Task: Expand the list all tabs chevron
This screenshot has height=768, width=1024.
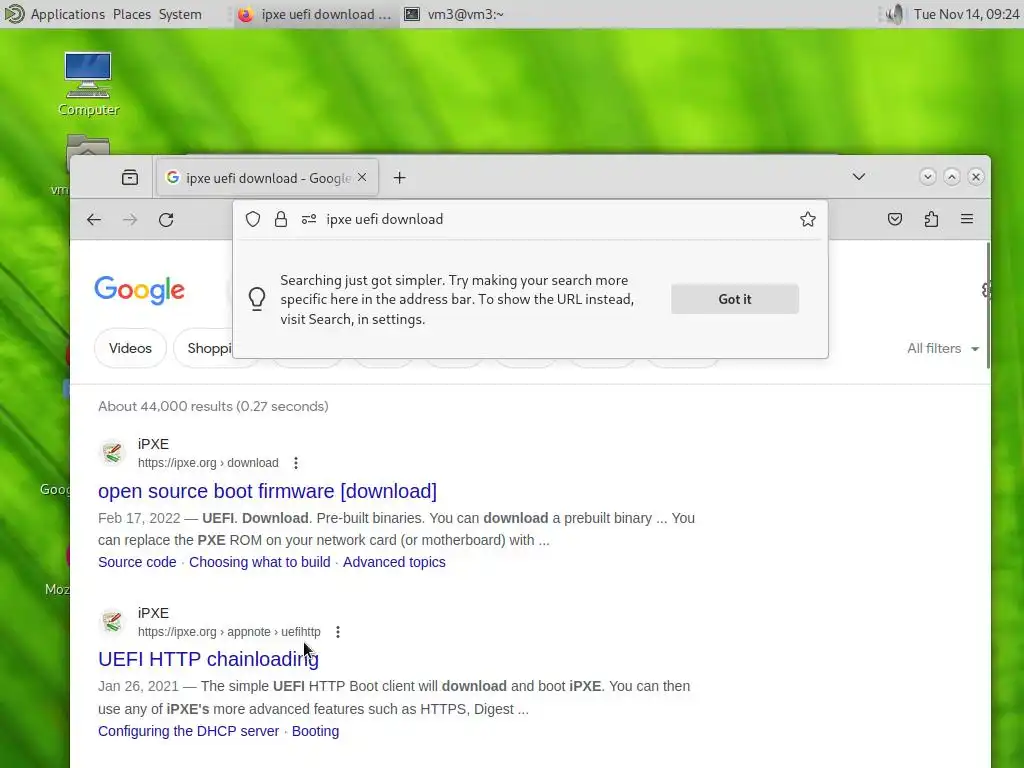Action: (x=859, y=177)
